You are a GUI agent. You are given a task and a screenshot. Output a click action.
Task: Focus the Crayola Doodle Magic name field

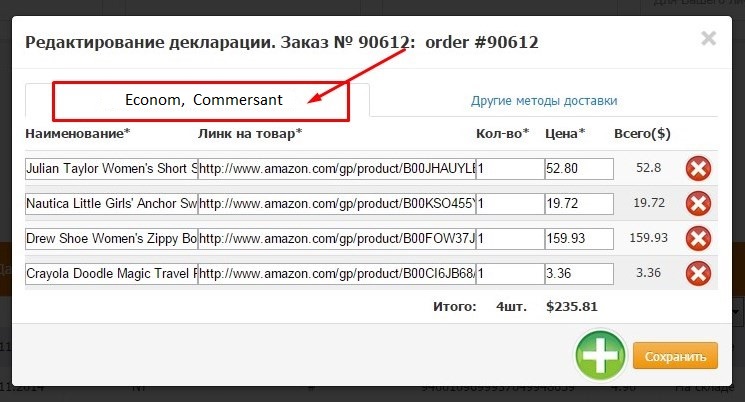[x=111, y=273]
